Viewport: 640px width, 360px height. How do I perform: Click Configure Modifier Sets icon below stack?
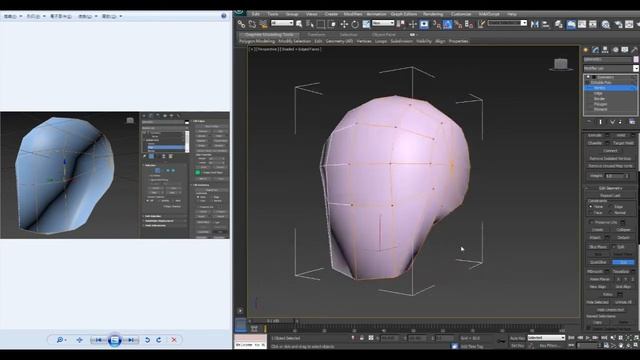[x=632, y=122]
